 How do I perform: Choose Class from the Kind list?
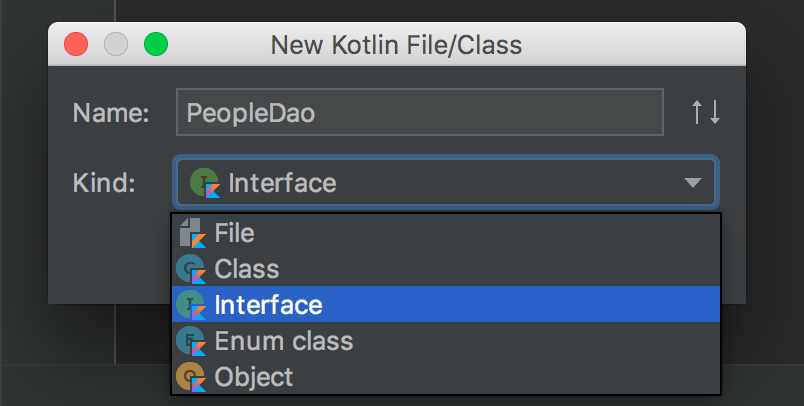click(x=446, y=269)
